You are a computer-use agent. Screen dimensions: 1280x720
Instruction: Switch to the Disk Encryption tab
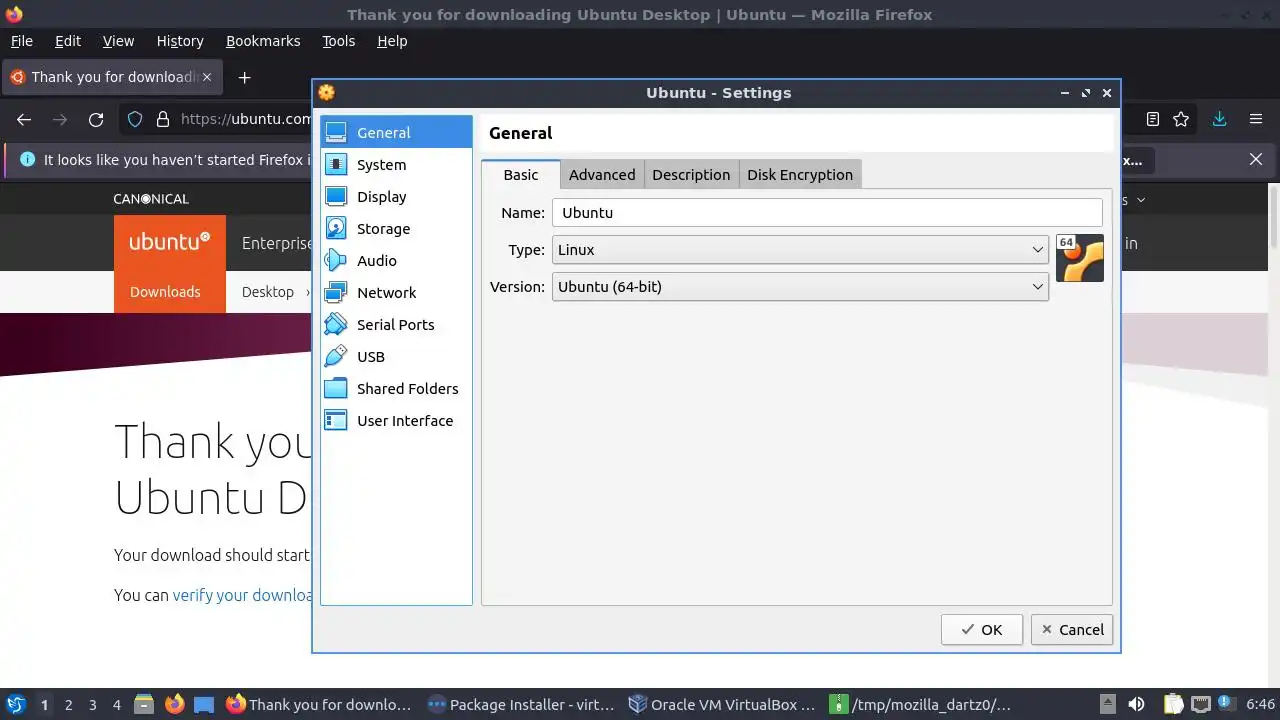[x=800, y=174]
